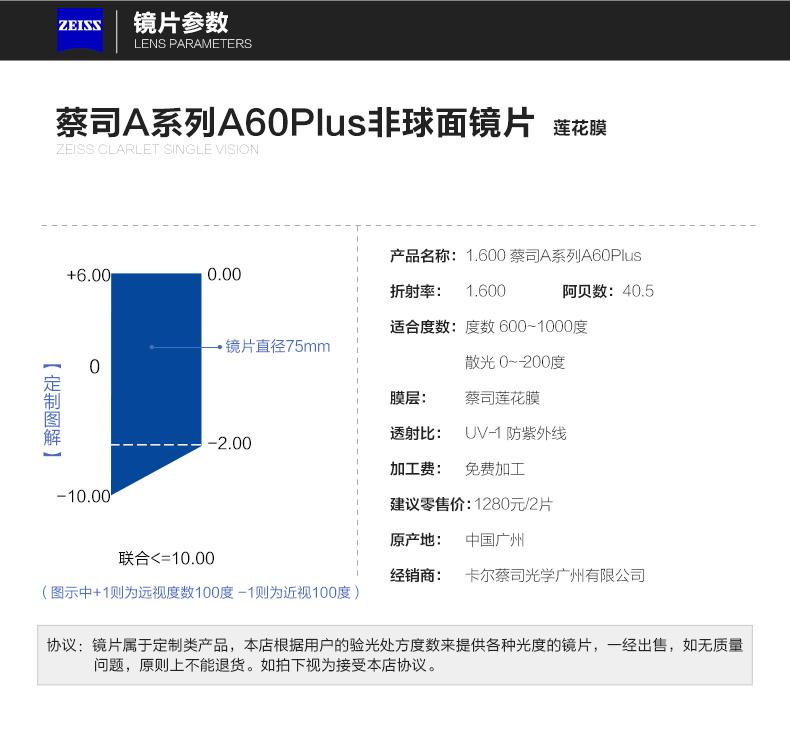The width and height of the screenshot is (790, 755).
Task: Click the 散光 0~-200度 text
Action: (515, 362)
